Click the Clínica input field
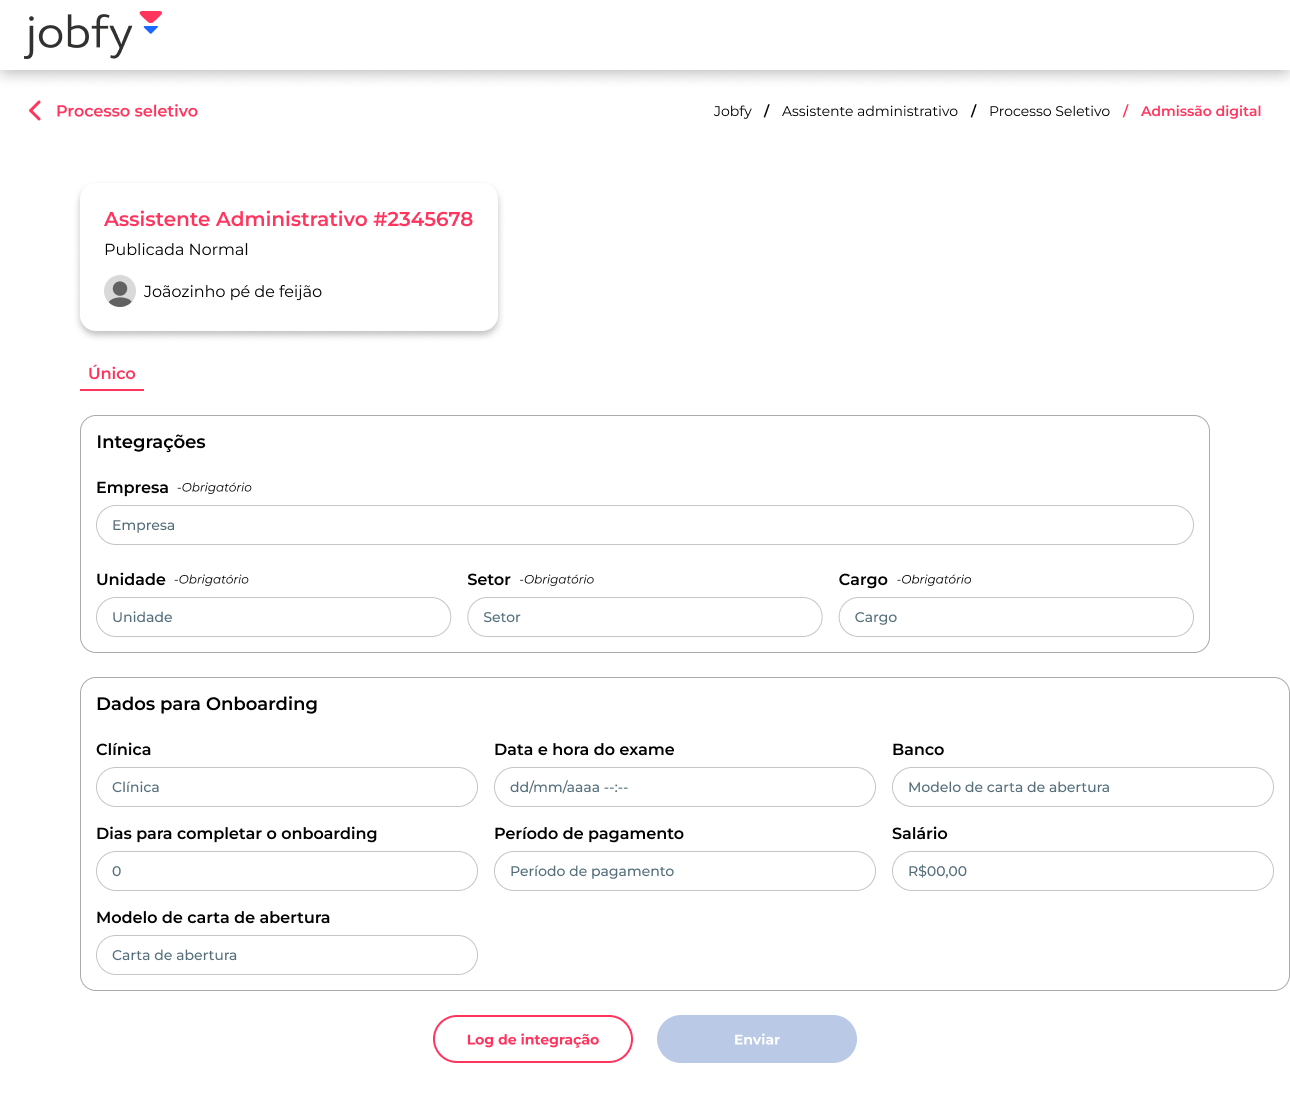The width and height of the screenshot is (1290, 1103). pyautogui.click(x=286, y=787)
